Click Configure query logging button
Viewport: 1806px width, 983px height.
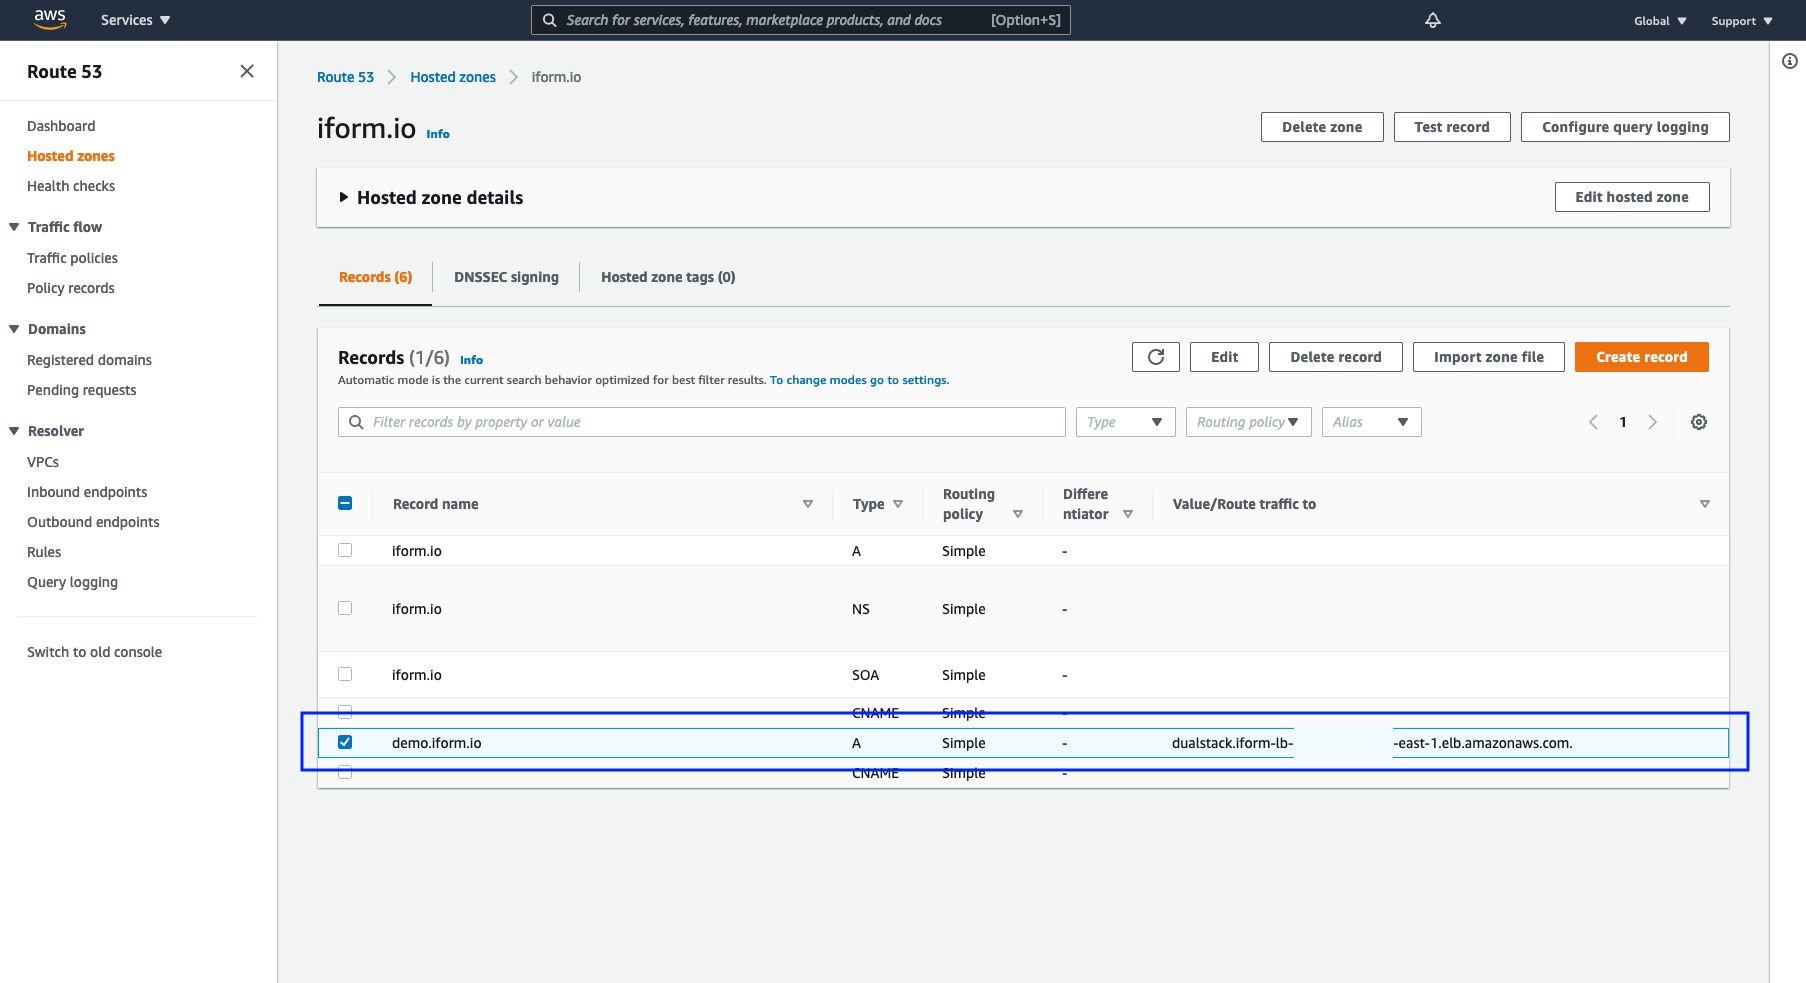[1625, 127]
